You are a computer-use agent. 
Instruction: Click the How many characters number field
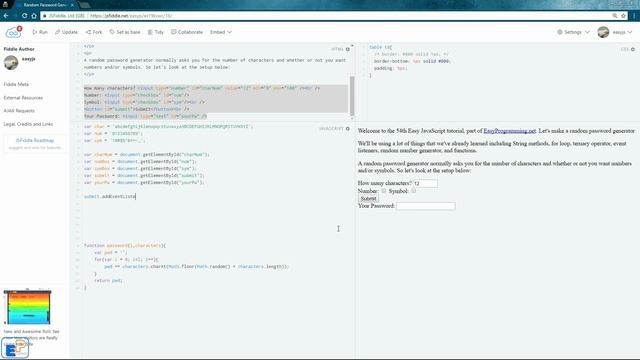(425, 184)
